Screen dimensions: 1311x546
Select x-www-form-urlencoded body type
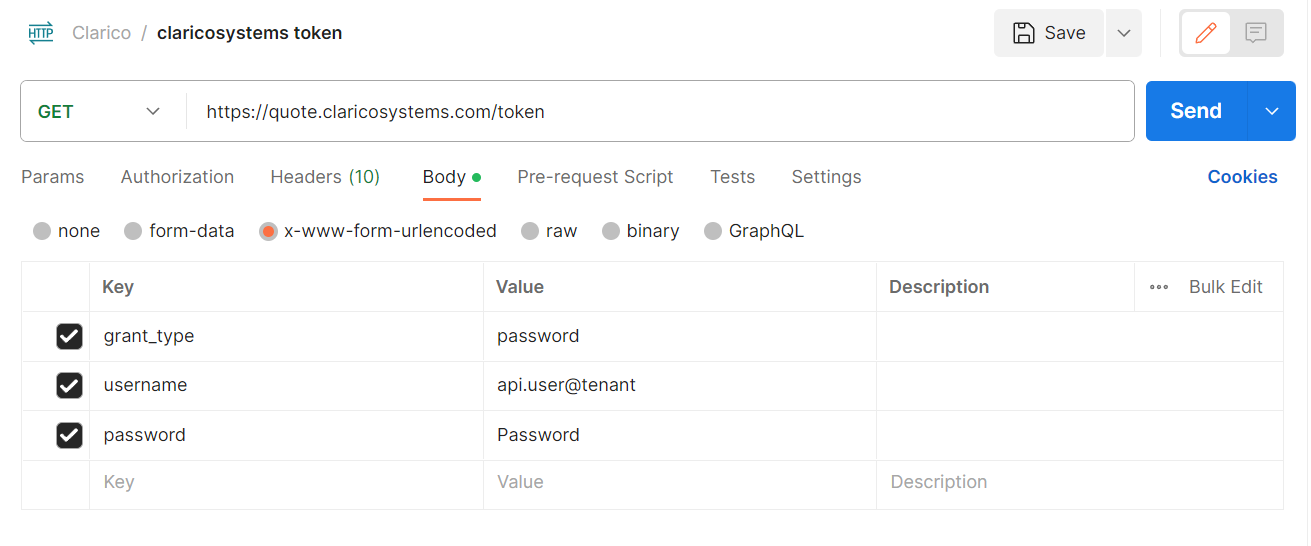(x=268, y=231)
